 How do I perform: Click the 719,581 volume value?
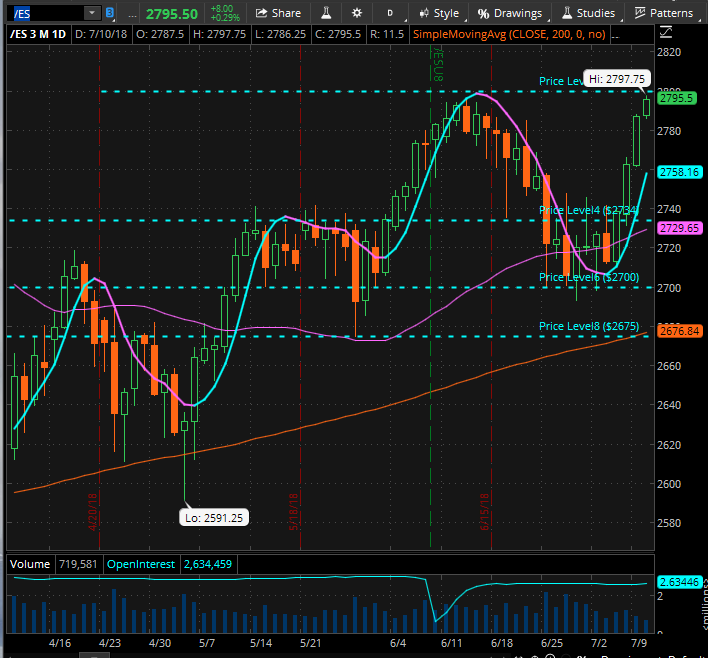78,564
